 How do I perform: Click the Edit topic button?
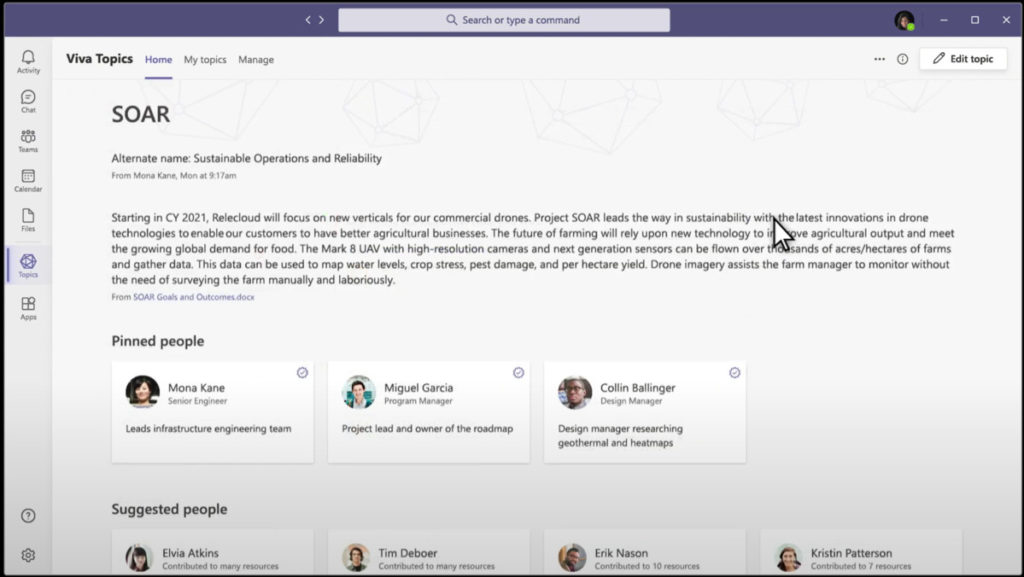(963, 59)
